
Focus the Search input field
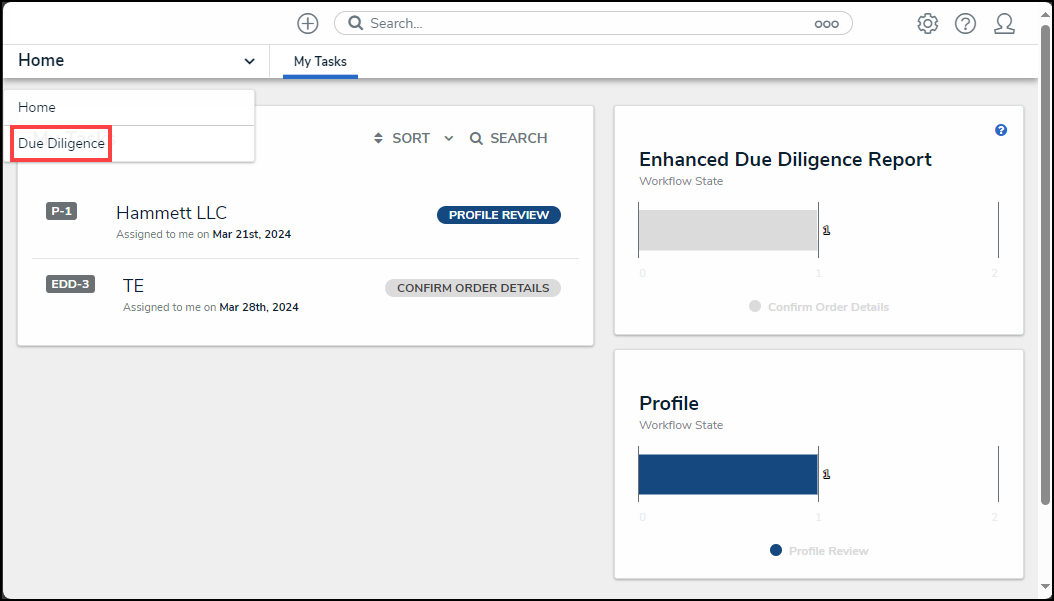(x=593, y=24)
